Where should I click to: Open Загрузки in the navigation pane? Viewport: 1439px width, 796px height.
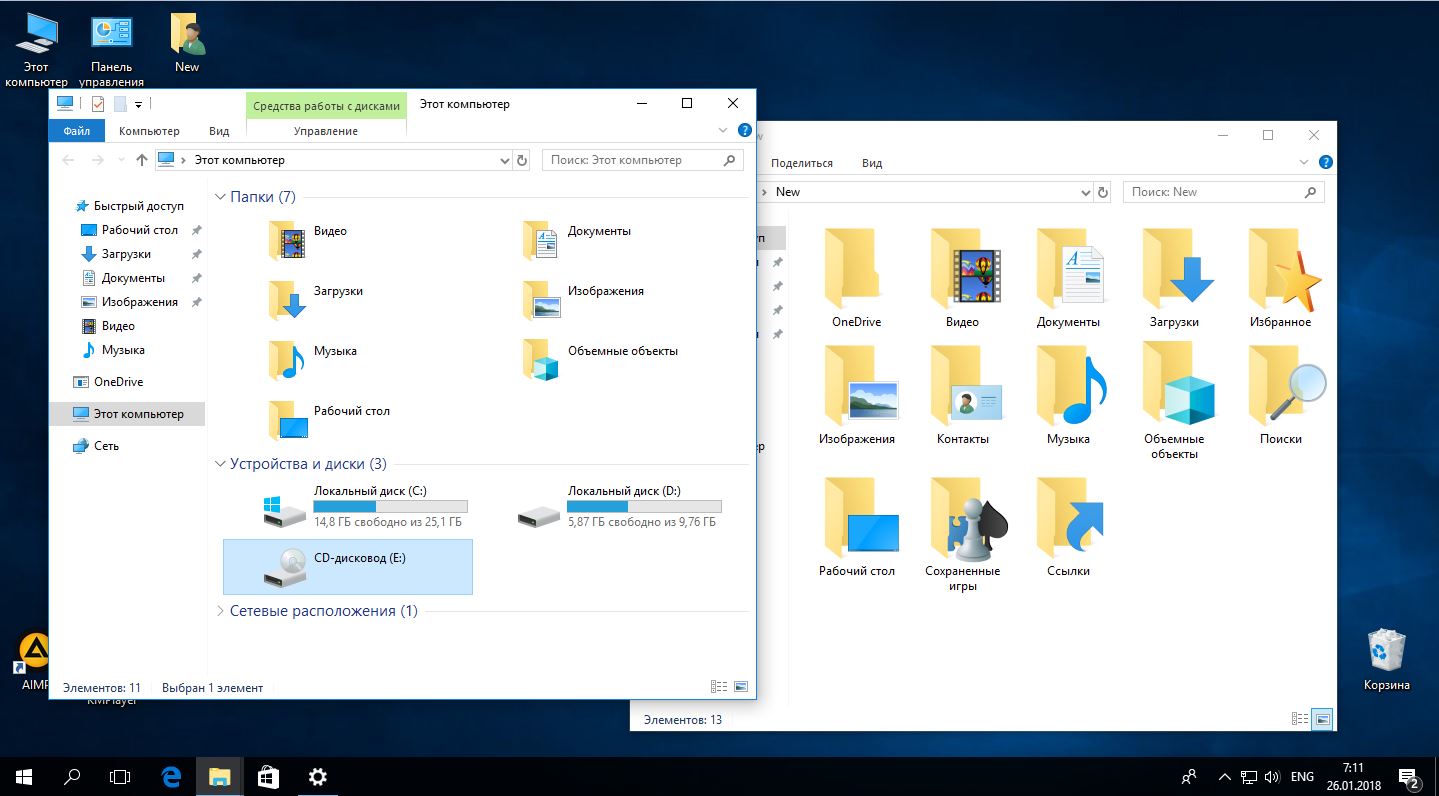126,254
